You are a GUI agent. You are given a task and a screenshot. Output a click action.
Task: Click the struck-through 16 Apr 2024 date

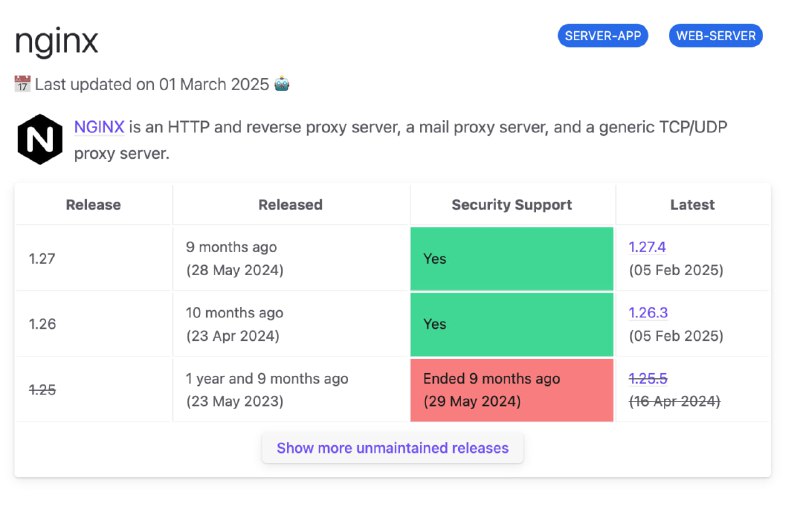click(674, 401)
